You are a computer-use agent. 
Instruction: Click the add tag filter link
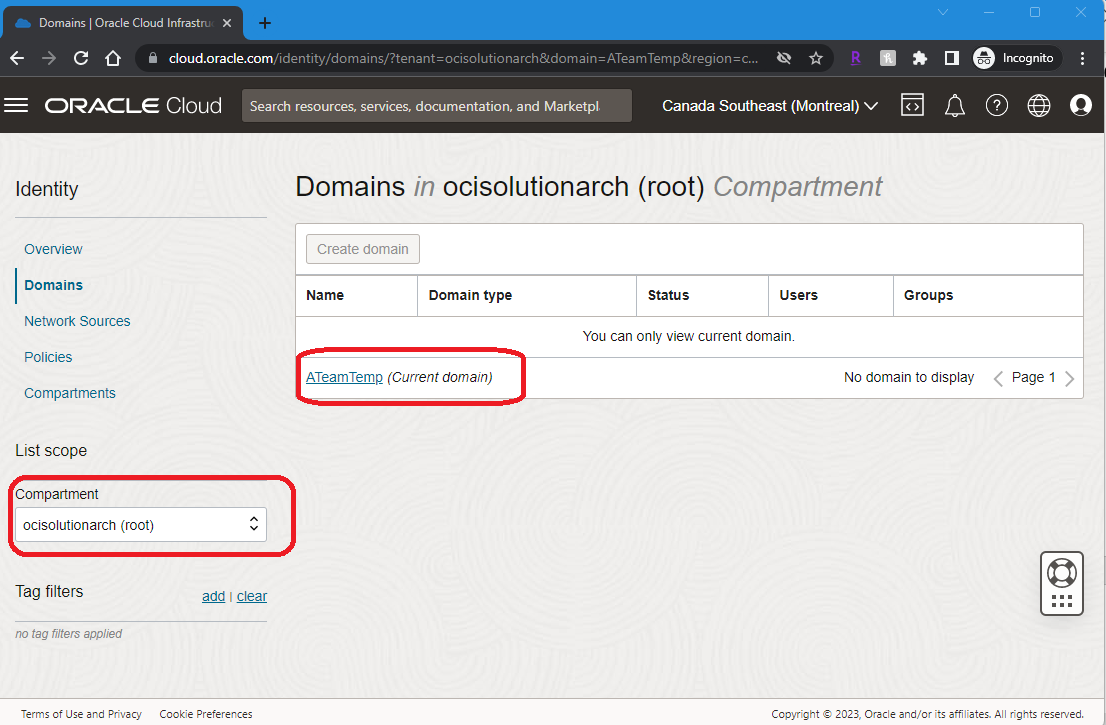point(213,596)
